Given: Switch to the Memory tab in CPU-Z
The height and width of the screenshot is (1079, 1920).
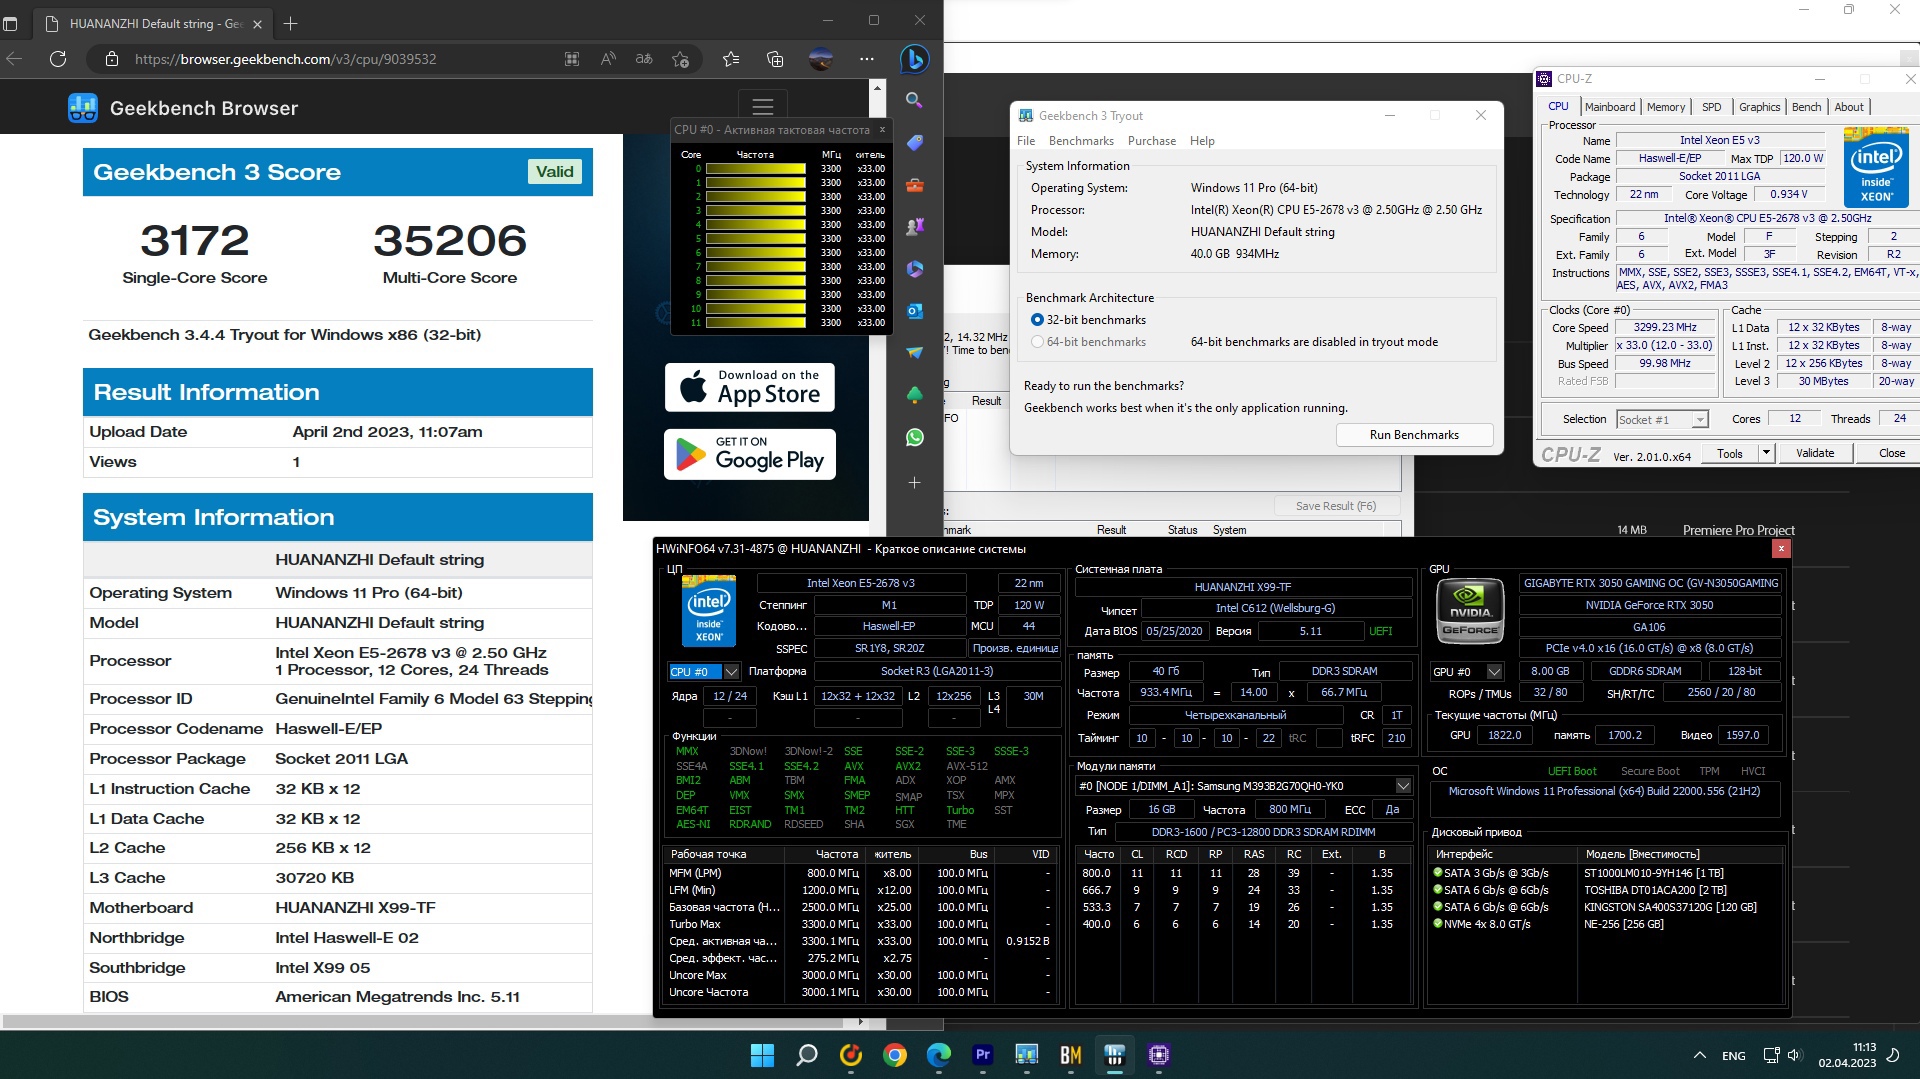Looking at the screenshot, I should [x=1666, y=107].
